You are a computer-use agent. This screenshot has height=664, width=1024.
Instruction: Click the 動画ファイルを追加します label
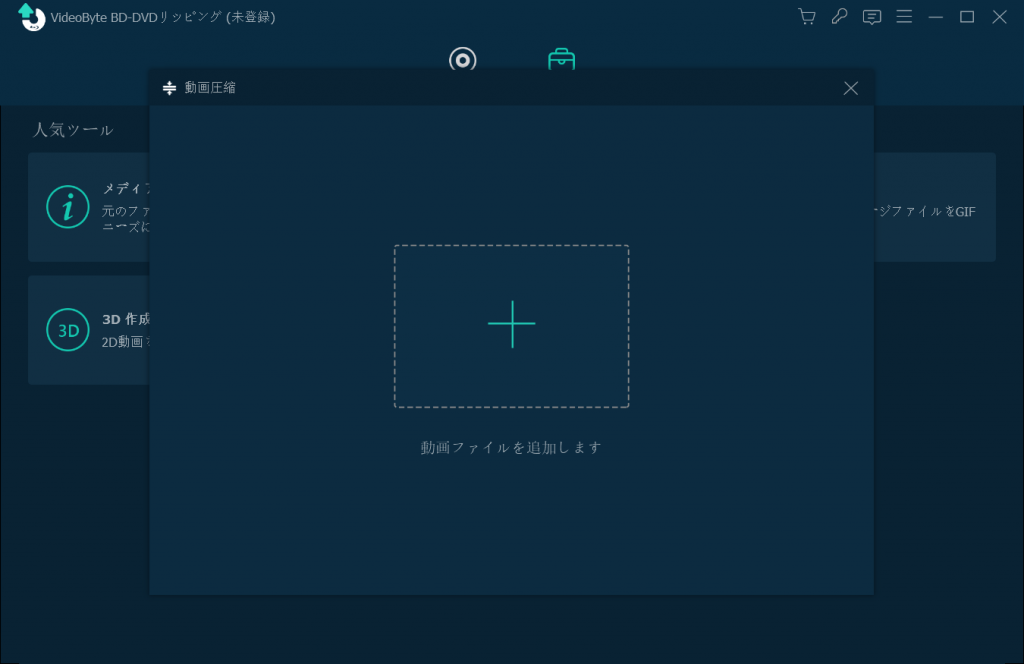(511, 448)
